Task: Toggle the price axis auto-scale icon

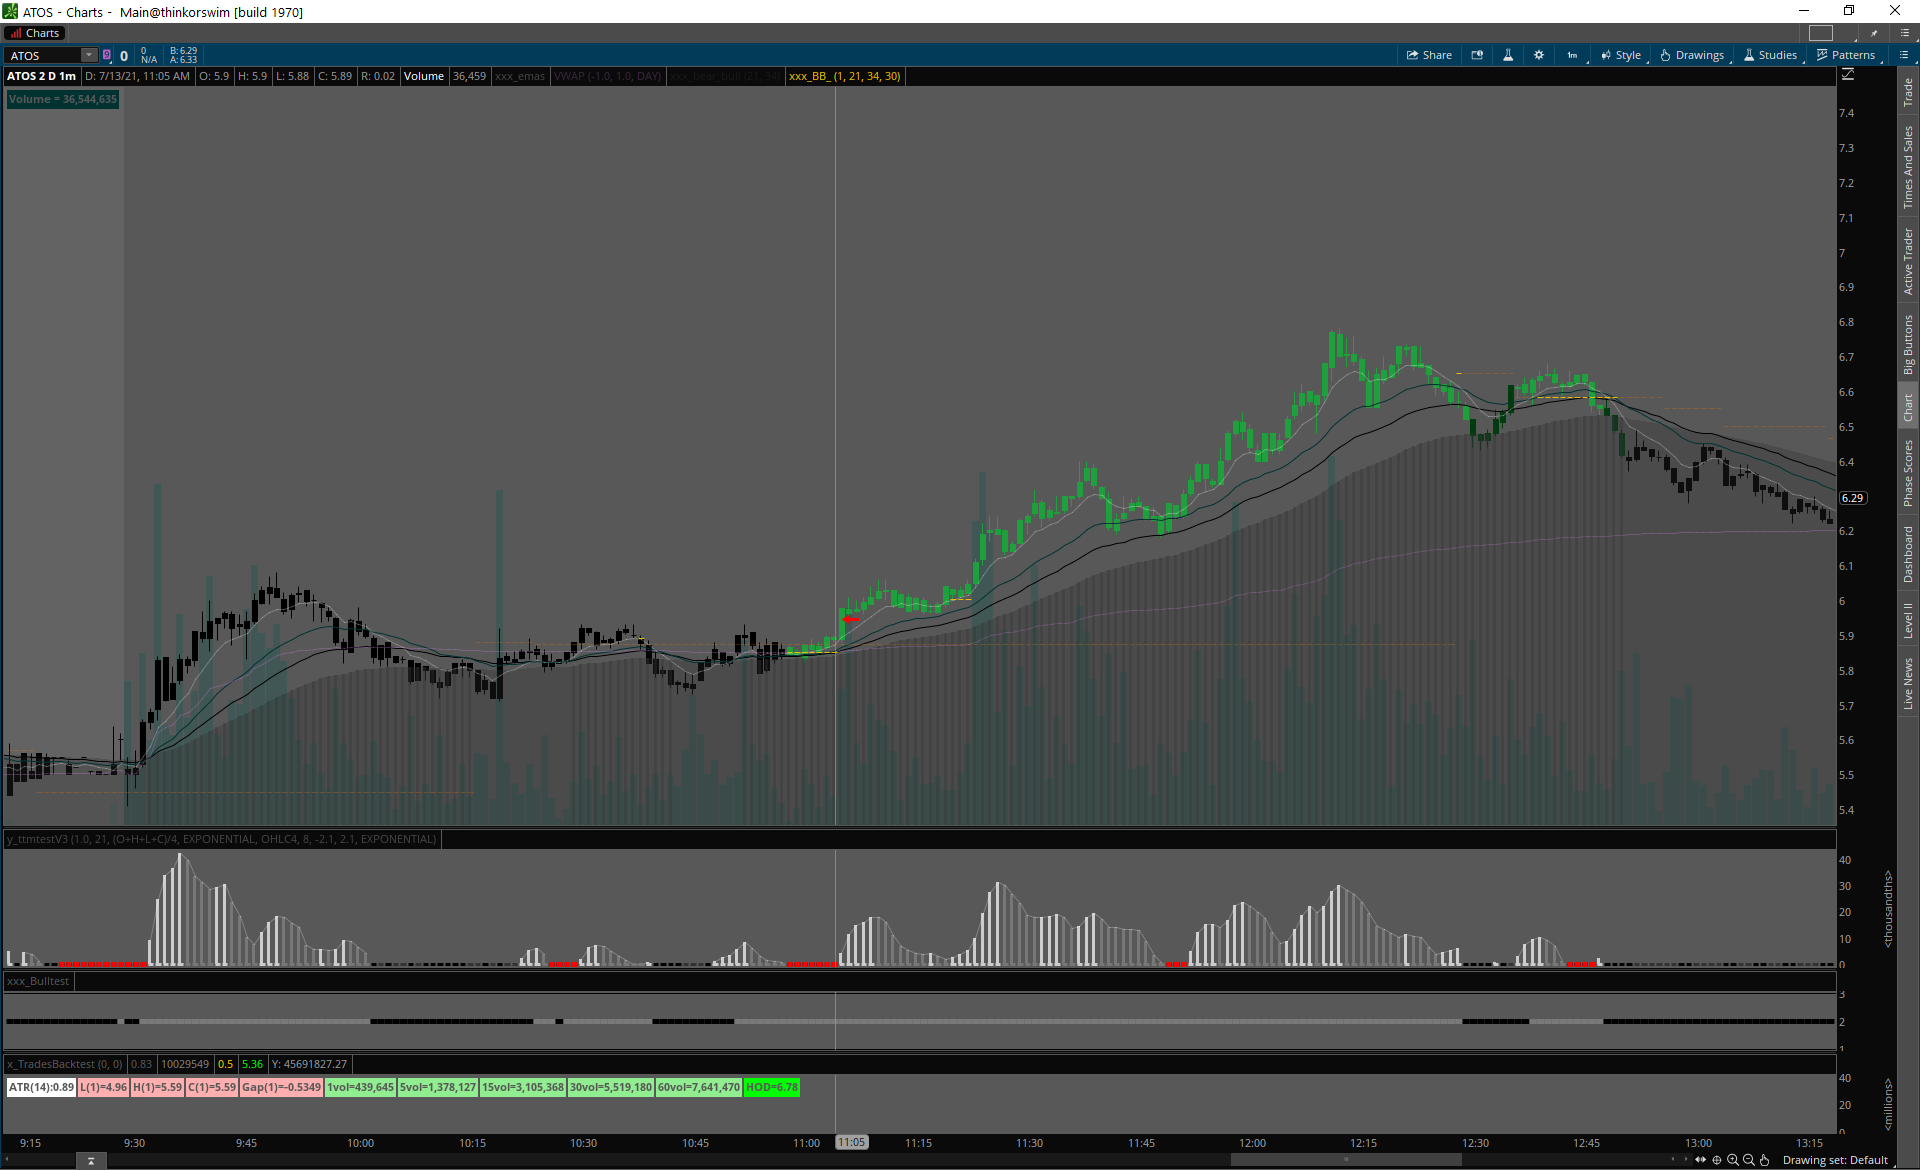Action: click(1848, 75)
